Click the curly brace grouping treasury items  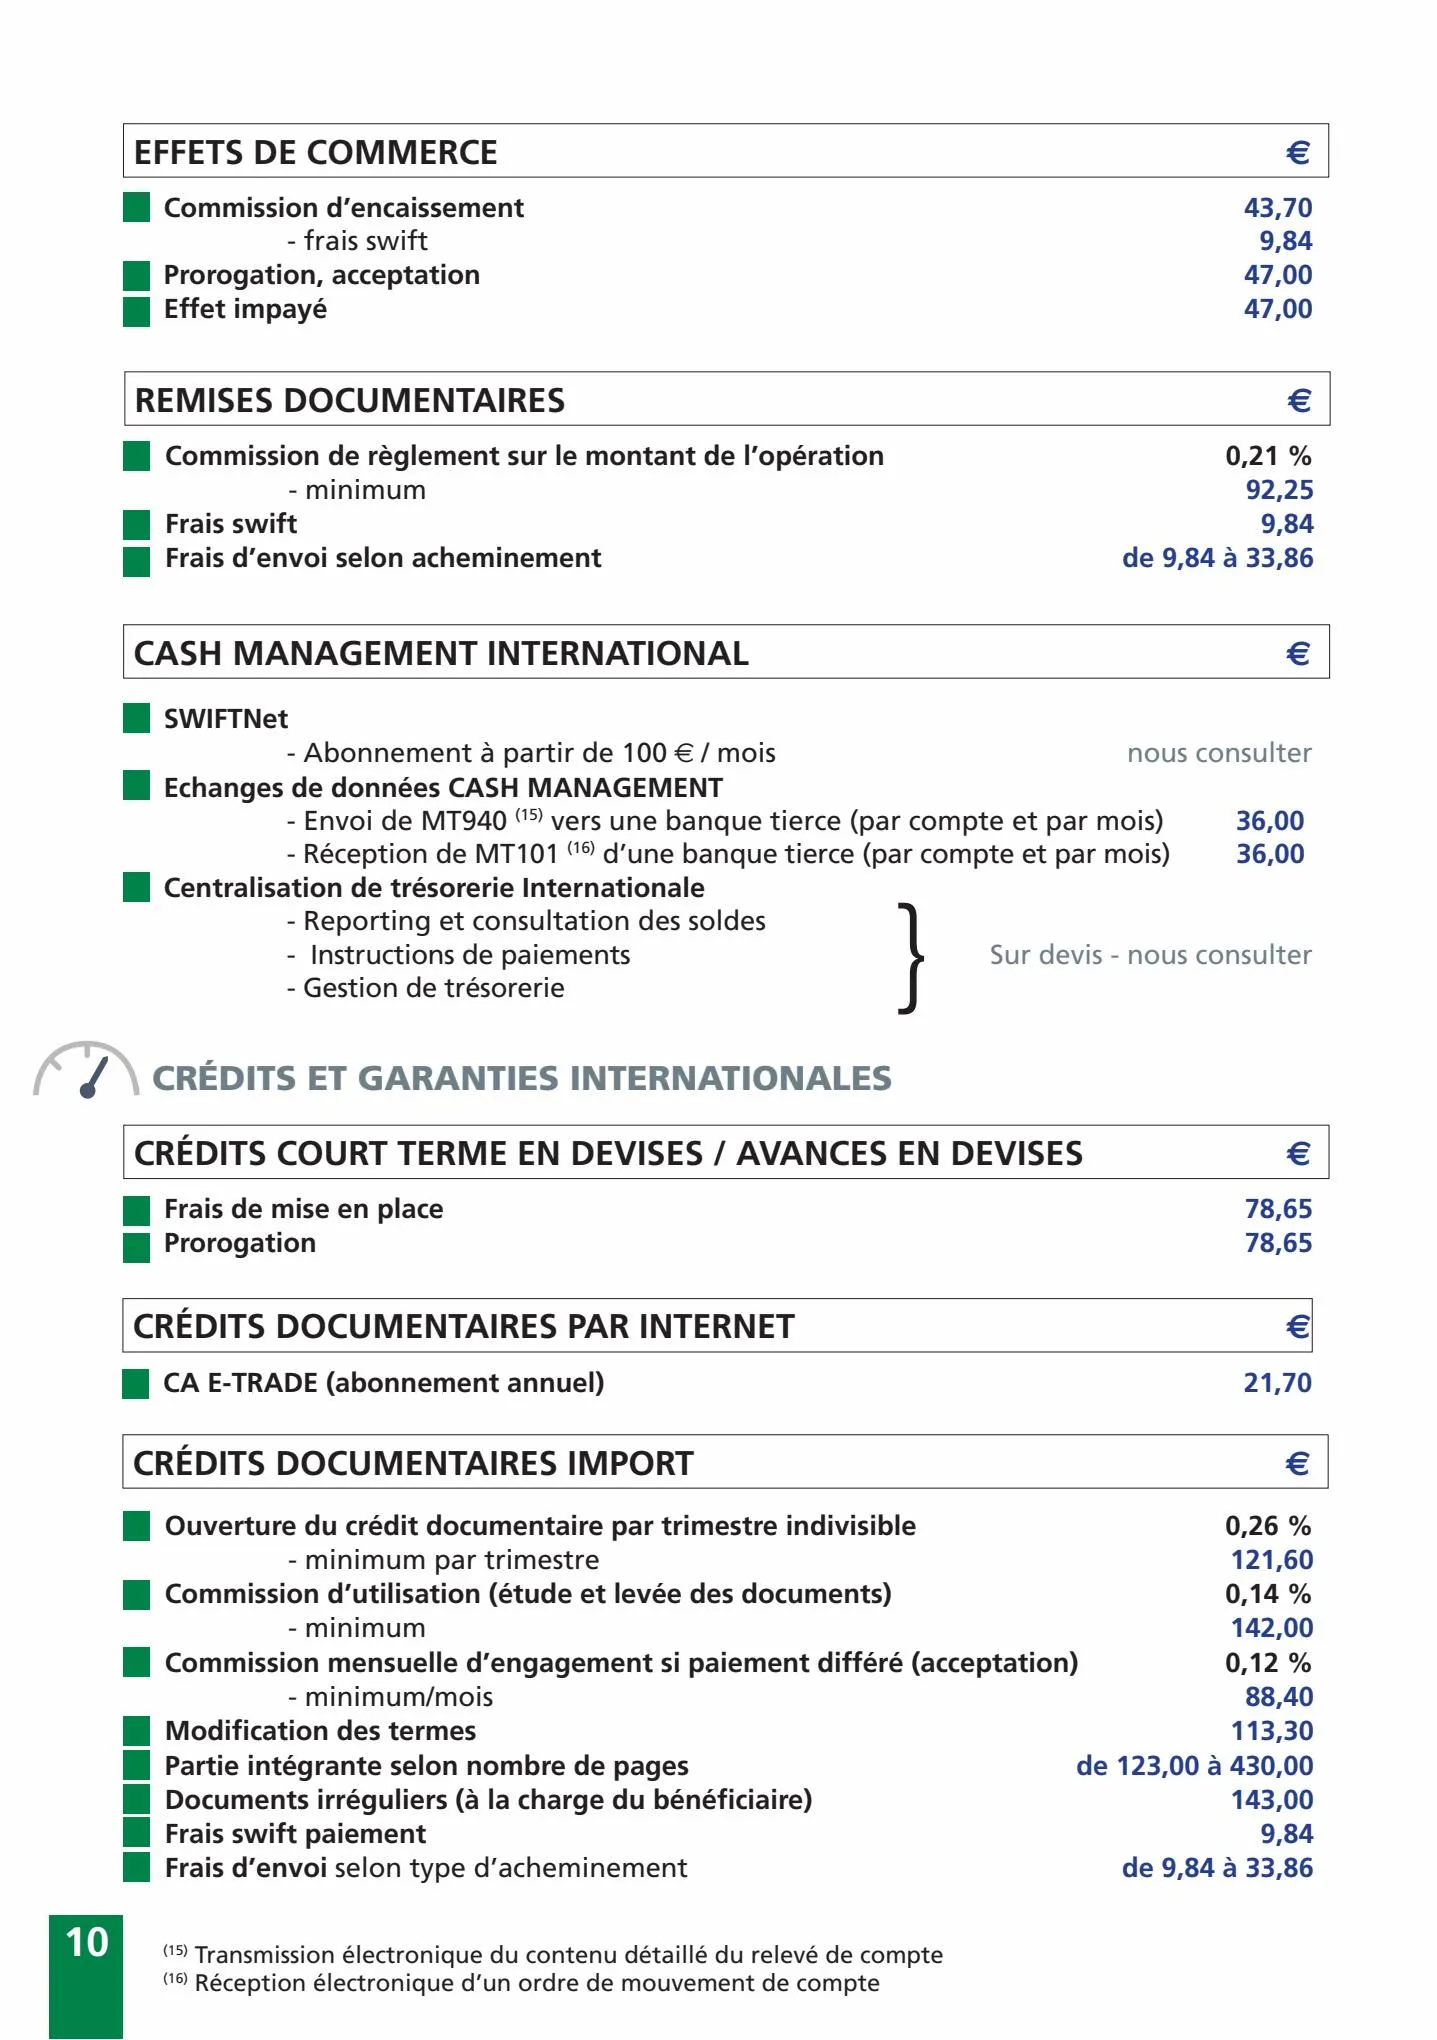tap(910, 958)
